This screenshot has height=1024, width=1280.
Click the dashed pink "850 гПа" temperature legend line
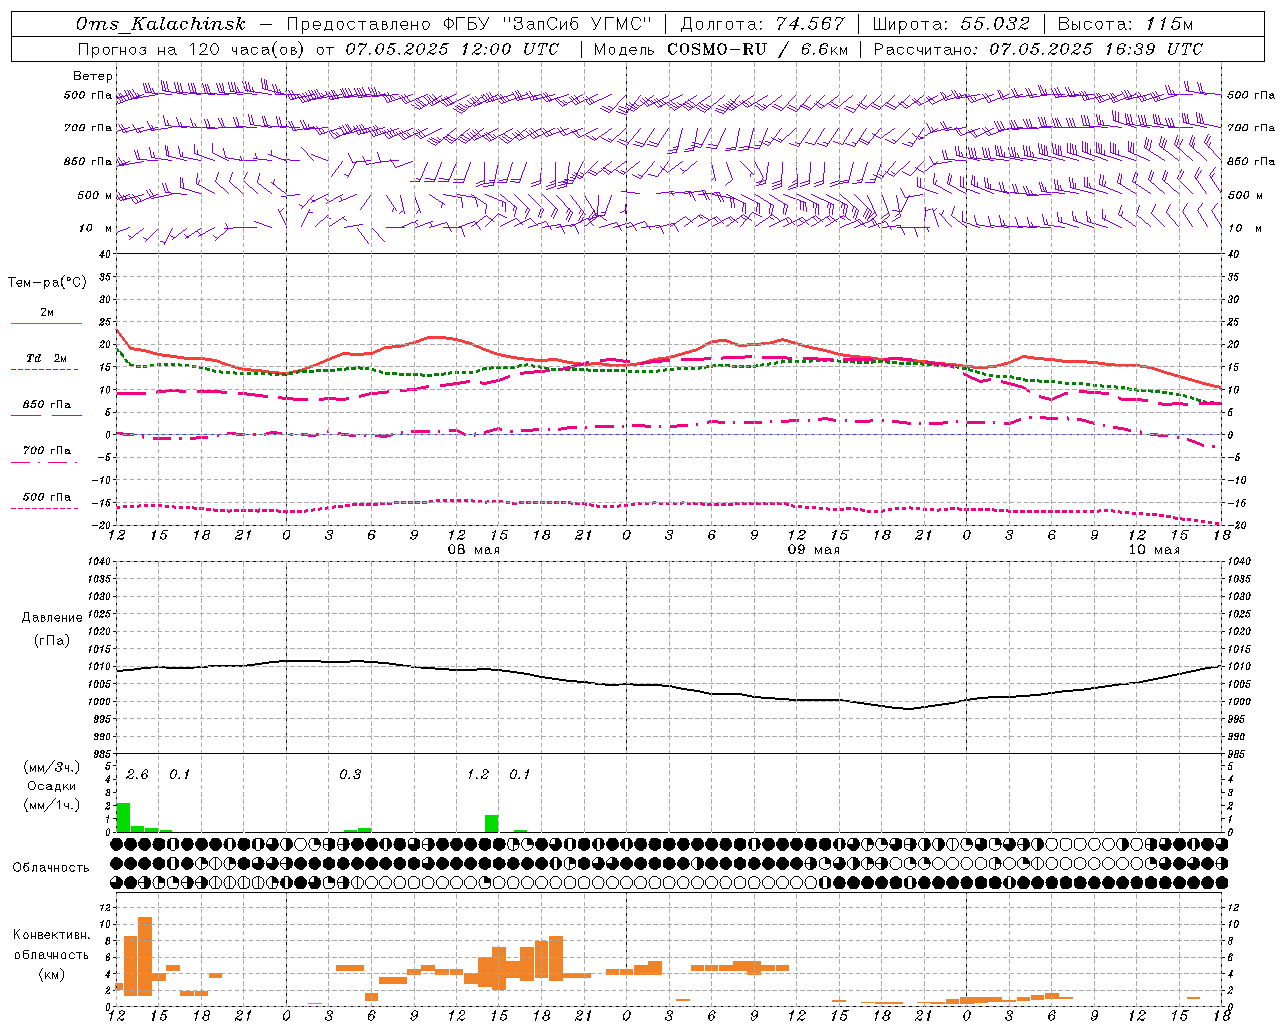(x=46, y=416)
